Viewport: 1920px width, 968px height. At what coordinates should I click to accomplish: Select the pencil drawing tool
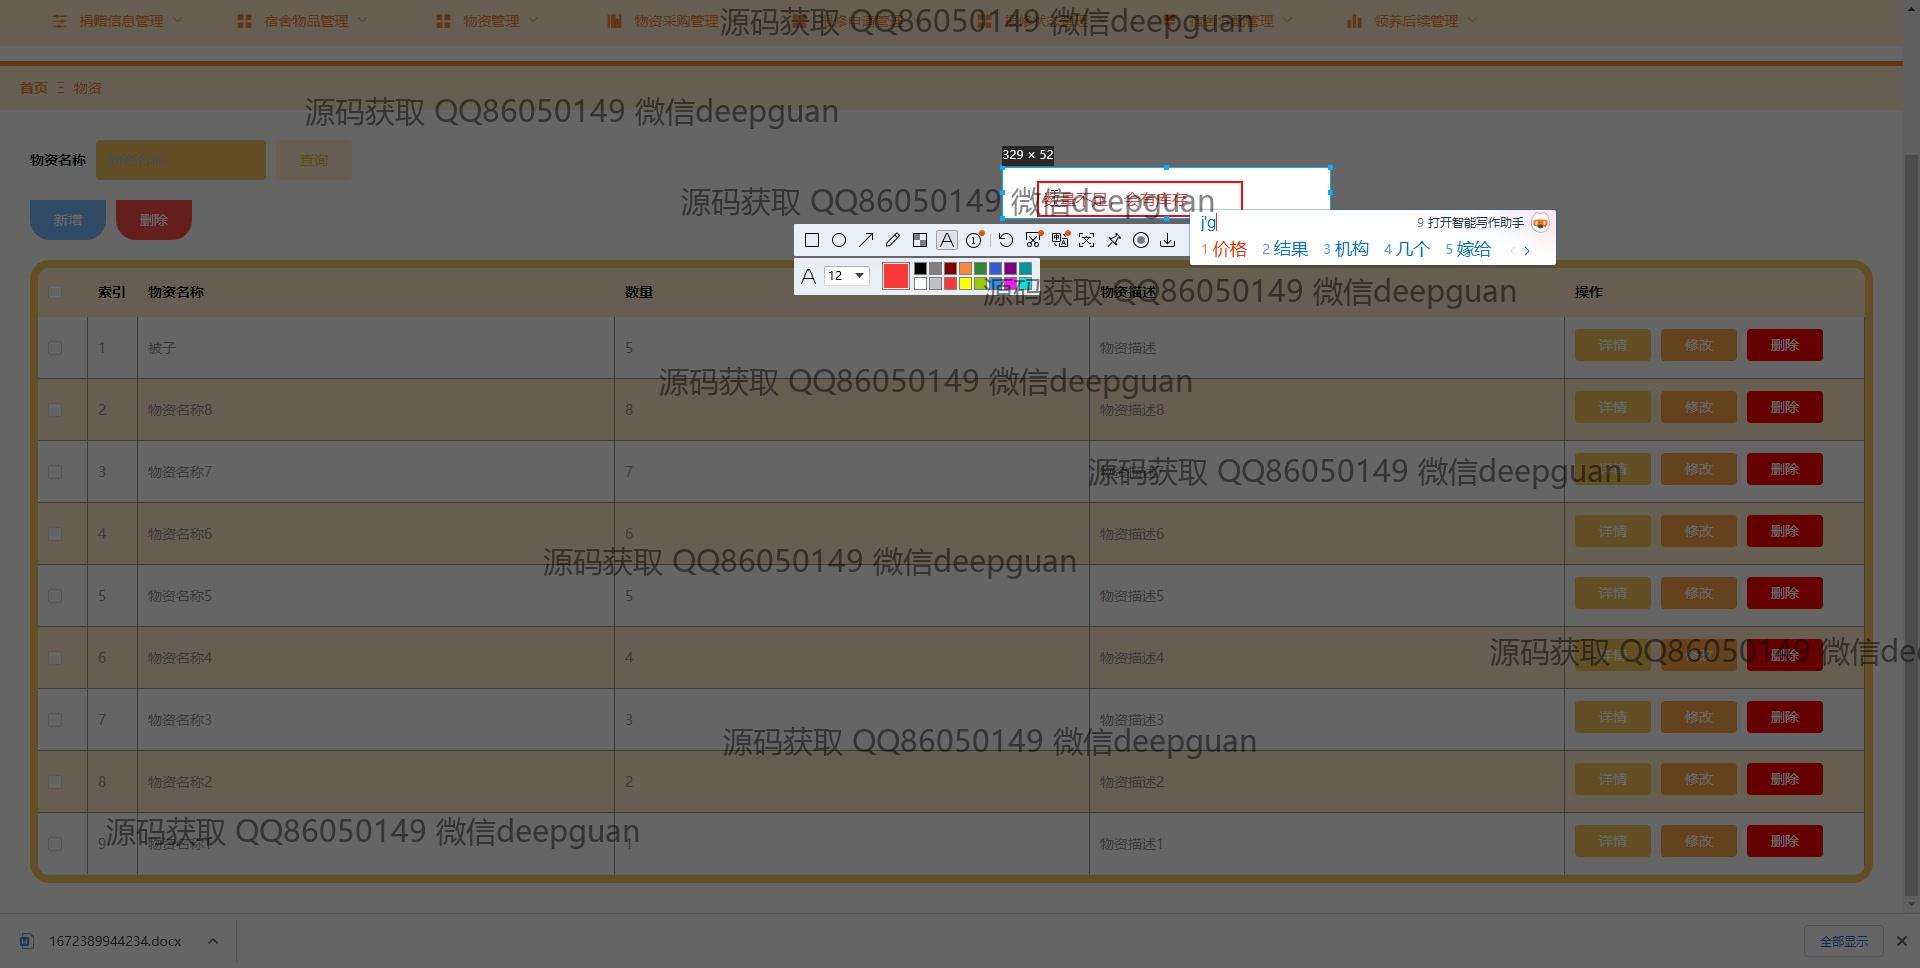893,240
